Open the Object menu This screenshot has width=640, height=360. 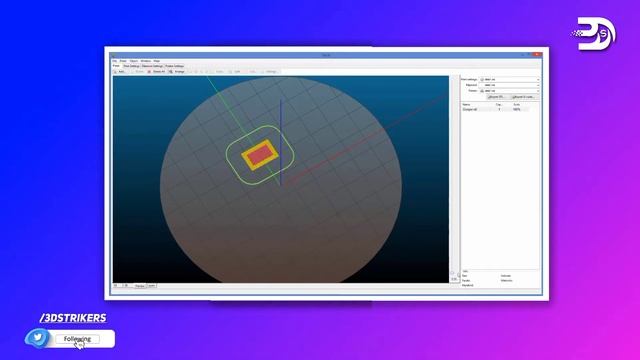(x=134, y=61)
